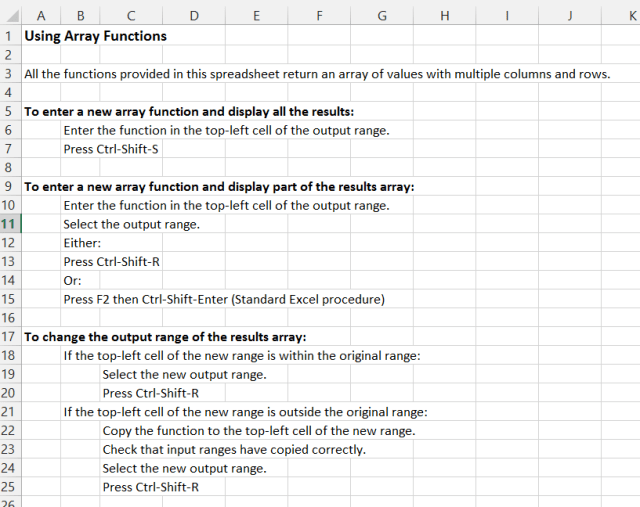The image size is (640, 507).
Task: Click the Select All corner triangle
Action: [10, 16]
